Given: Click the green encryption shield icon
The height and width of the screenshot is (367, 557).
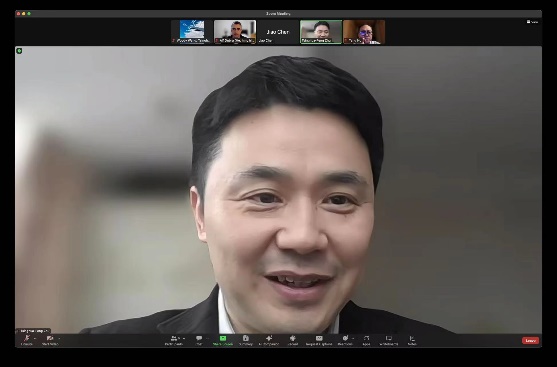Looking at the screenshot, I should [19, 51].
